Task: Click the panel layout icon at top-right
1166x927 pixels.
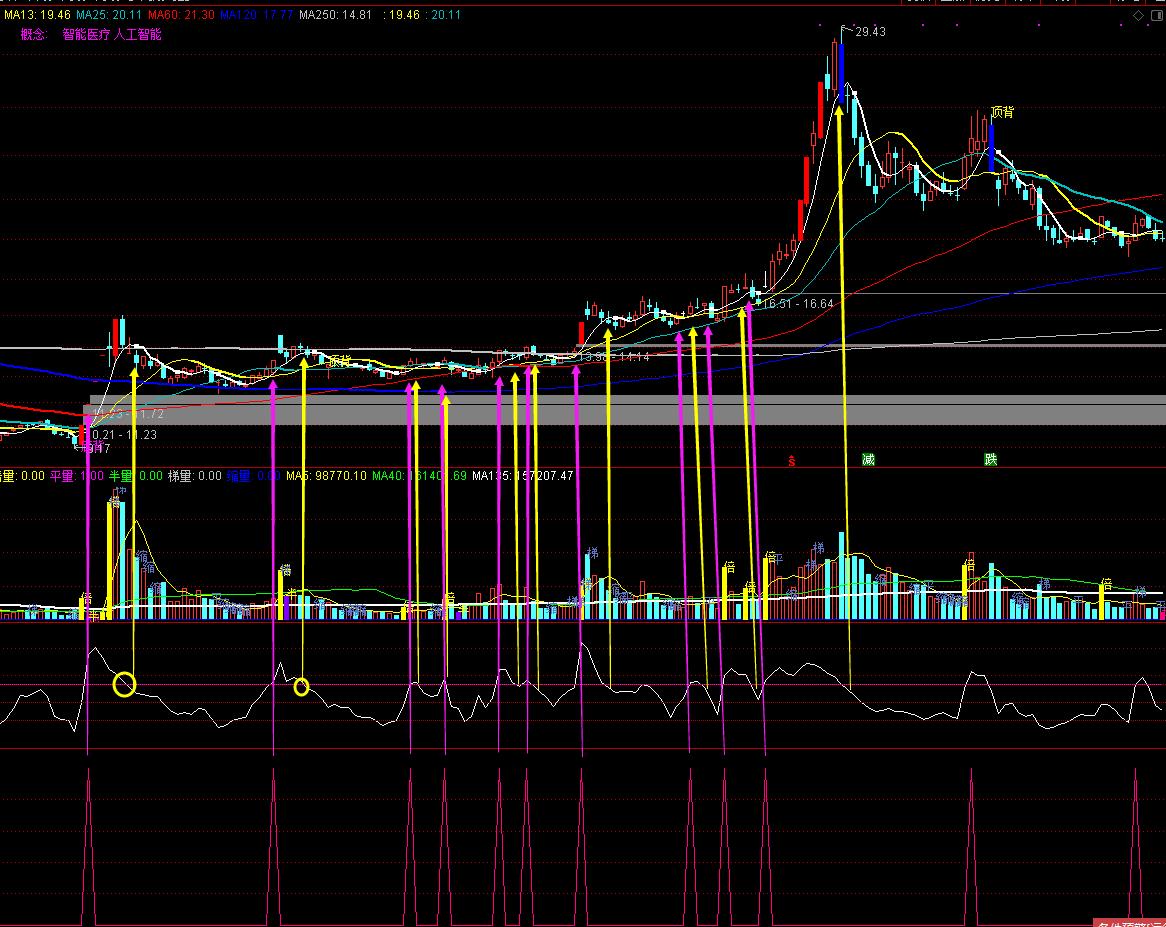Action: 1155,16
